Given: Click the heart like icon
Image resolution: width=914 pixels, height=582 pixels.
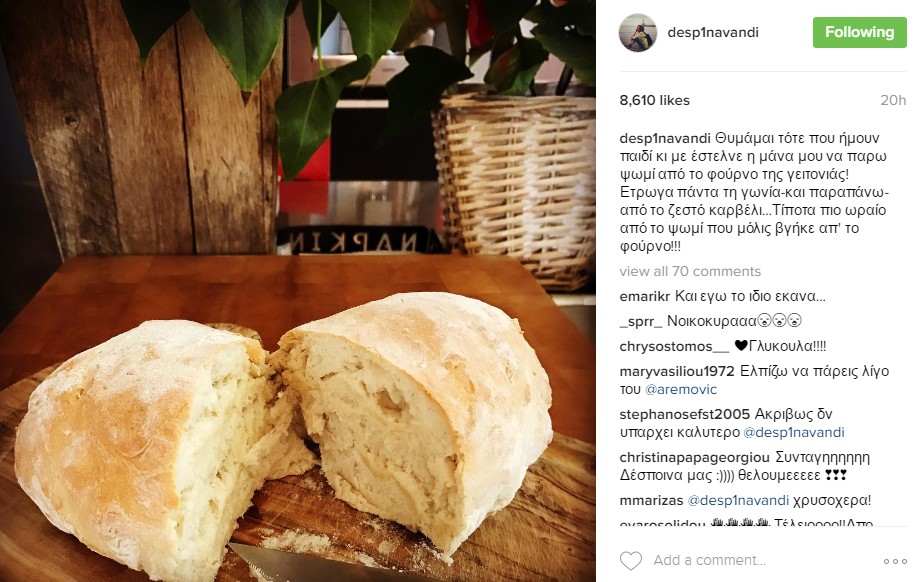Looking at the screenshot, I should click(630, 560).
